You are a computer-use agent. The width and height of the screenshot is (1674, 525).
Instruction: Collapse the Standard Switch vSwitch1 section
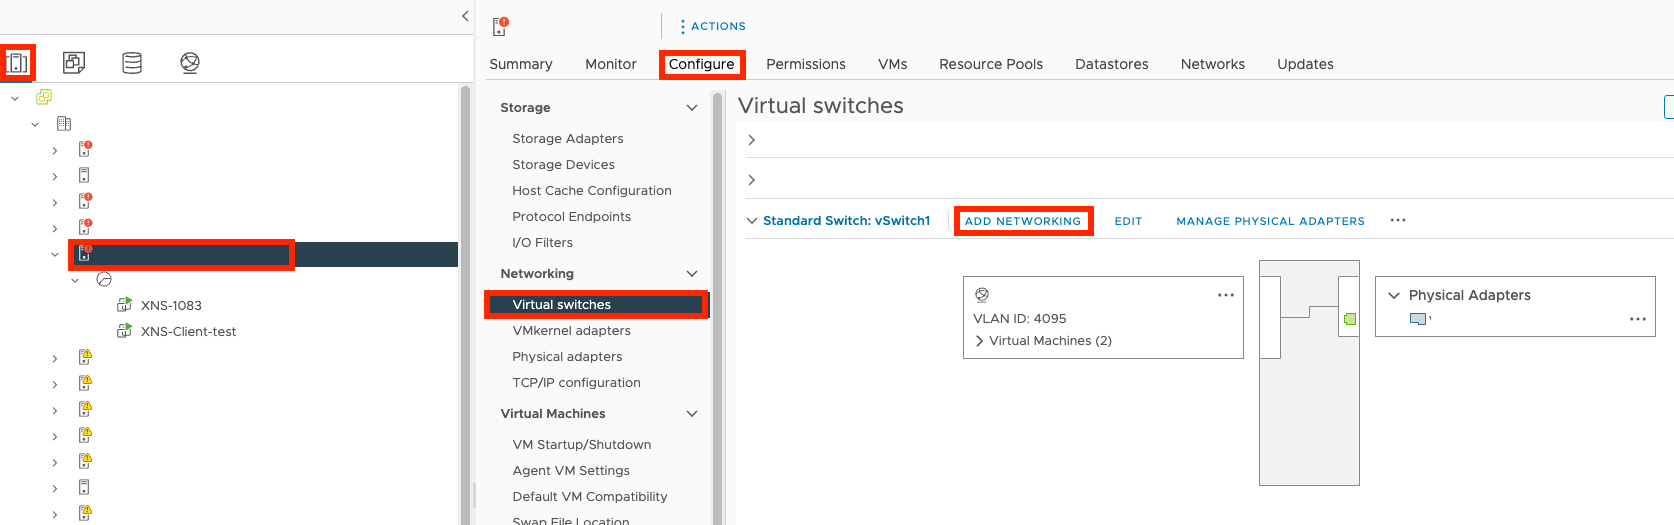pyautogui.click(x=752, y=221)
